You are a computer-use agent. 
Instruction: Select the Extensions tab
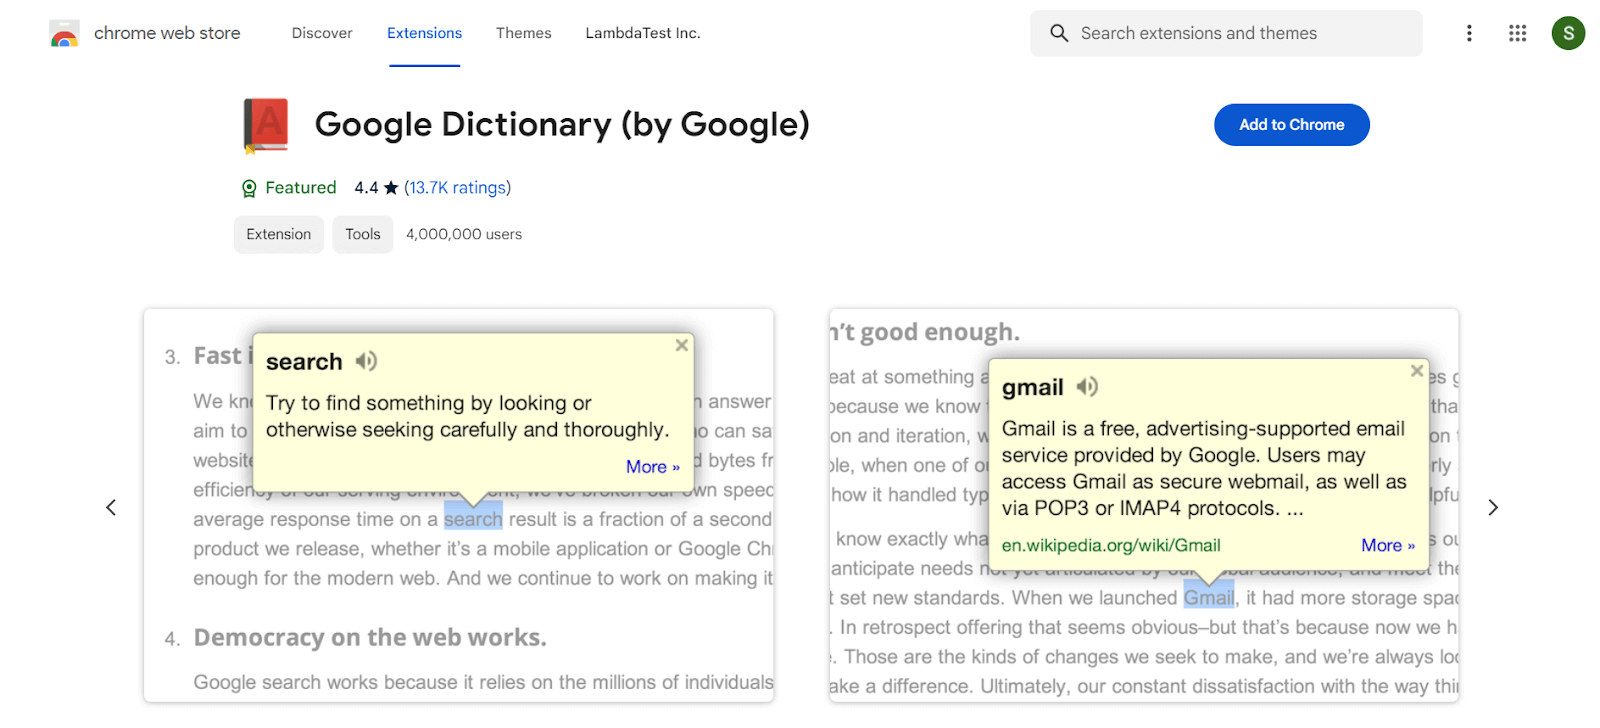pos(424,33)
